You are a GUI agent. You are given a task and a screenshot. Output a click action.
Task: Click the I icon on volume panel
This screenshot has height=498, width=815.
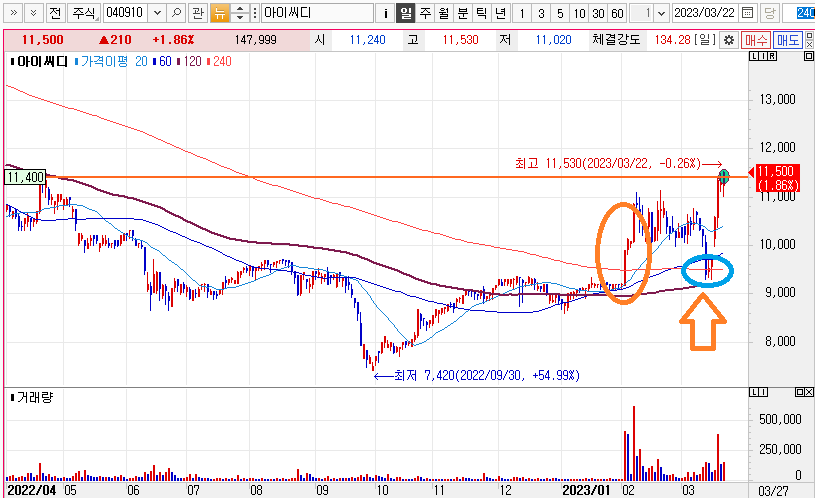763,392
